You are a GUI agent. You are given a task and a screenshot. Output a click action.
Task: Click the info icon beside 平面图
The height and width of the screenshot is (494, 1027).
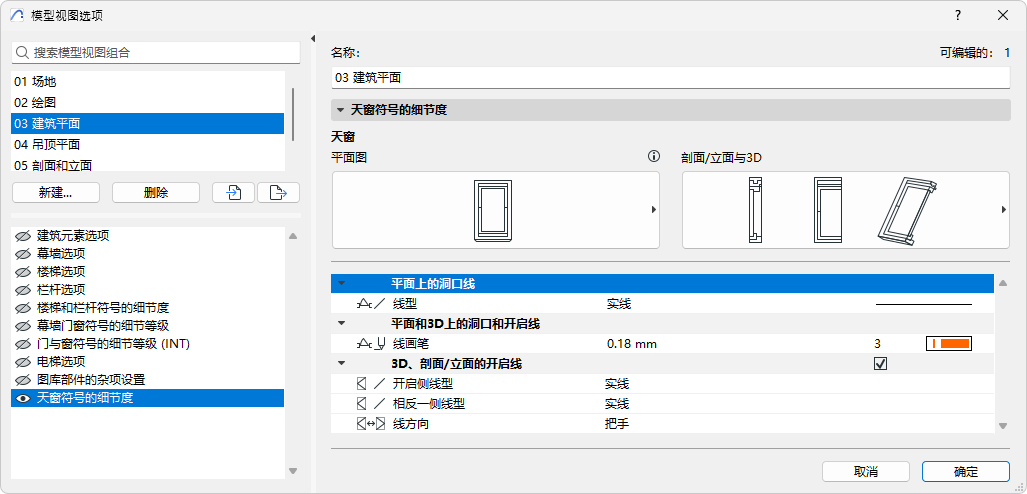point(653,157)
